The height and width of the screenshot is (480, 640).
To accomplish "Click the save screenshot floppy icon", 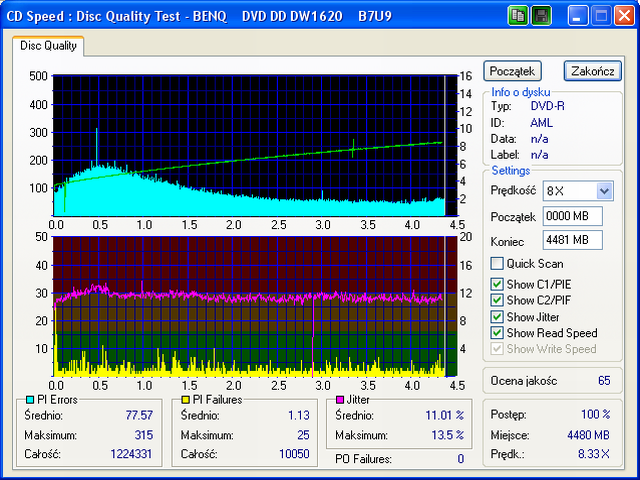I will click(x=541, y=16).
